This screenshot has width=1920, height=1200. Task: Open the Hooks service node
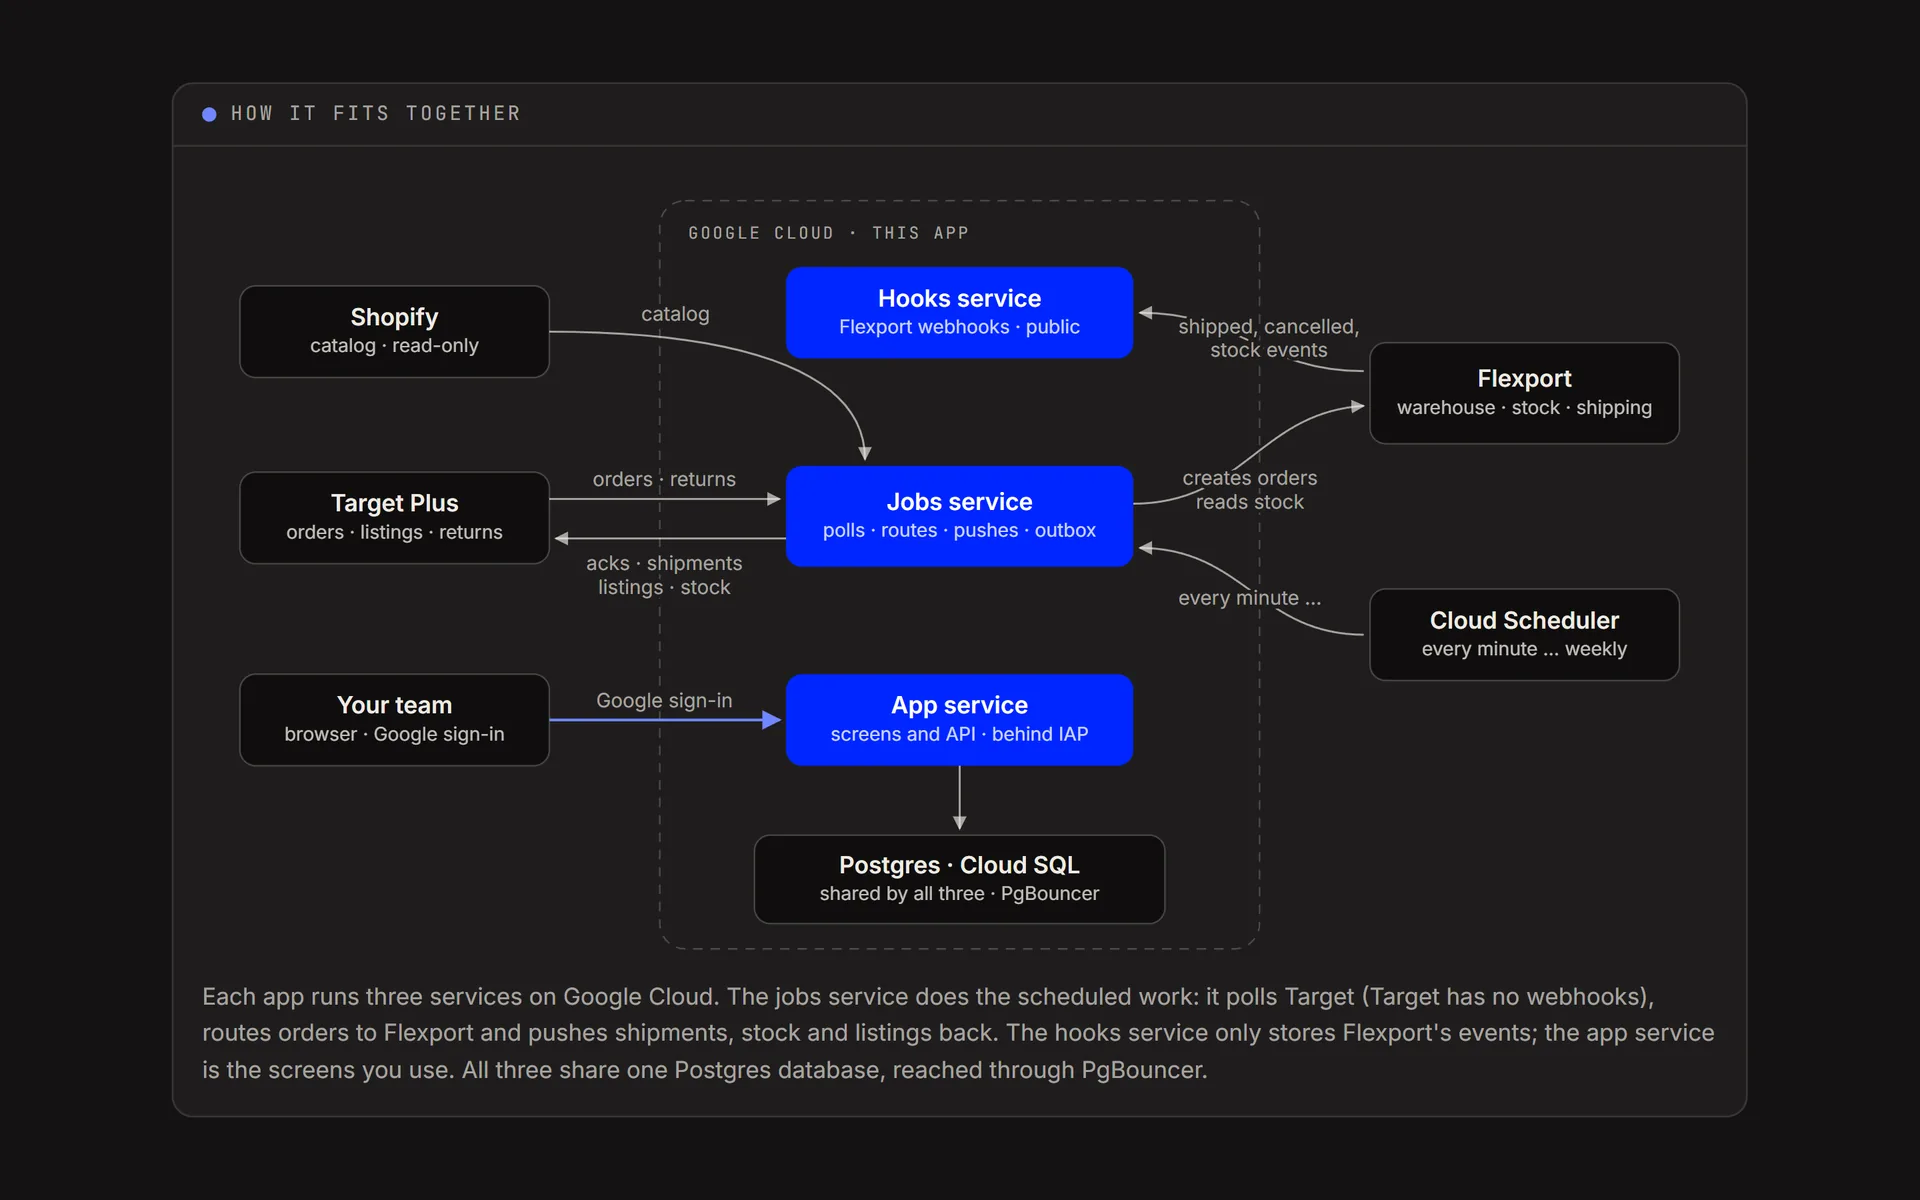[x=959, y=312]
